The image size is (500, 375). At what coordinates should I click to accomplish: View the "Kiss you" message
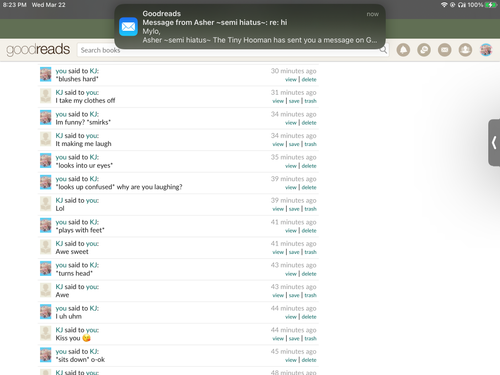click(x=278, y=338)
